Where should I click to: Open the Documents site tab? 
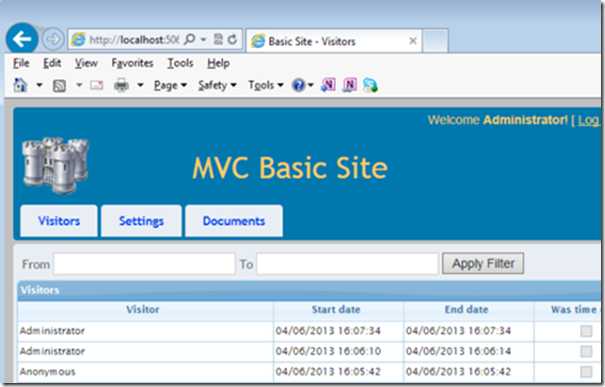point(234,221)
